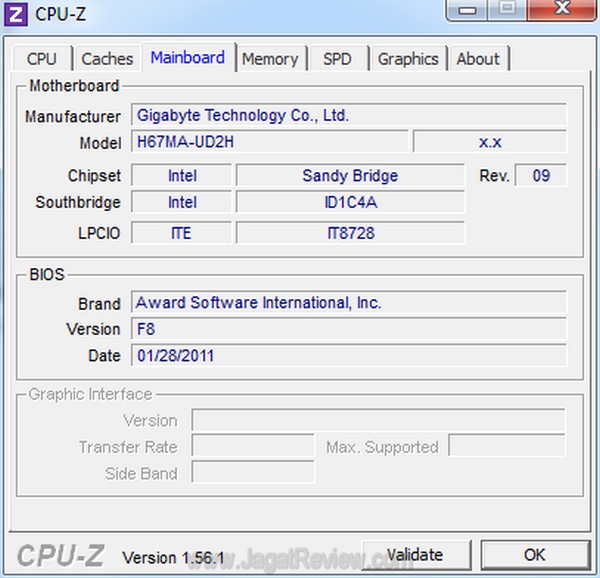
Task: Select the Sandy Bridge chipset value
Action: pyautogui.click(x=351, y=176)
